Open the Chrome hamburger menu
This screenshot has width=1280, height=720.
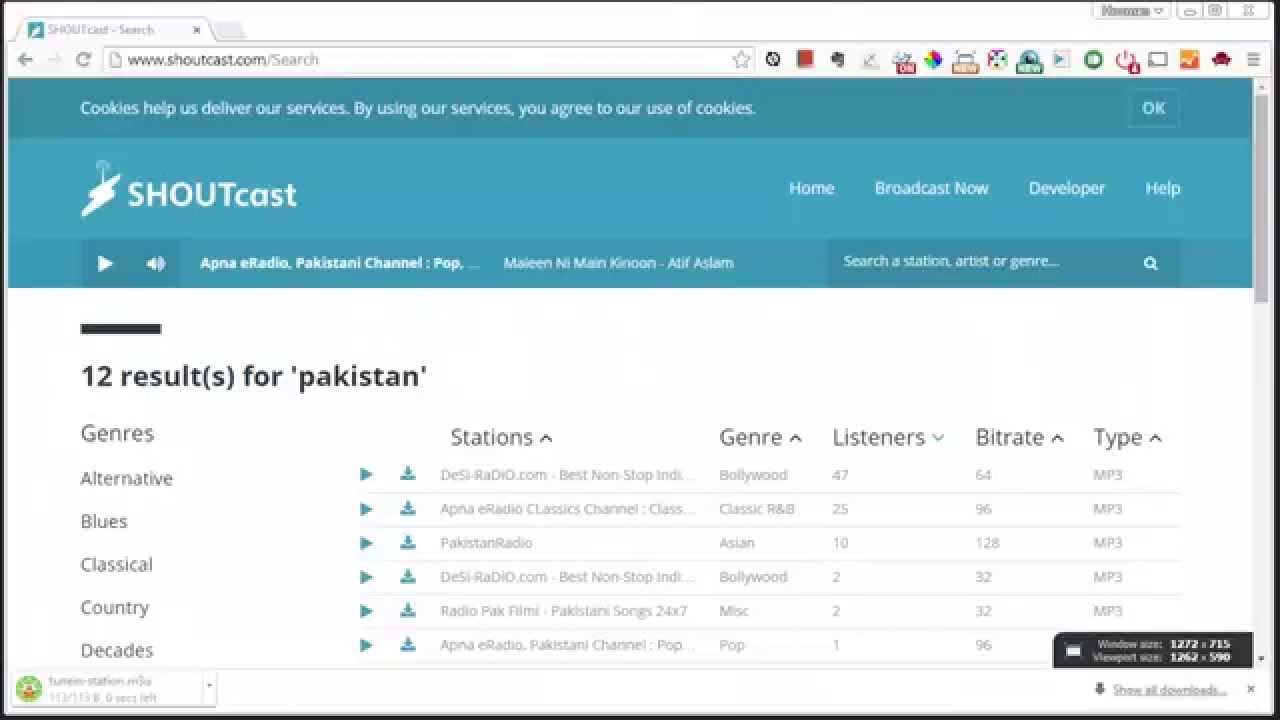point(1253,60)
